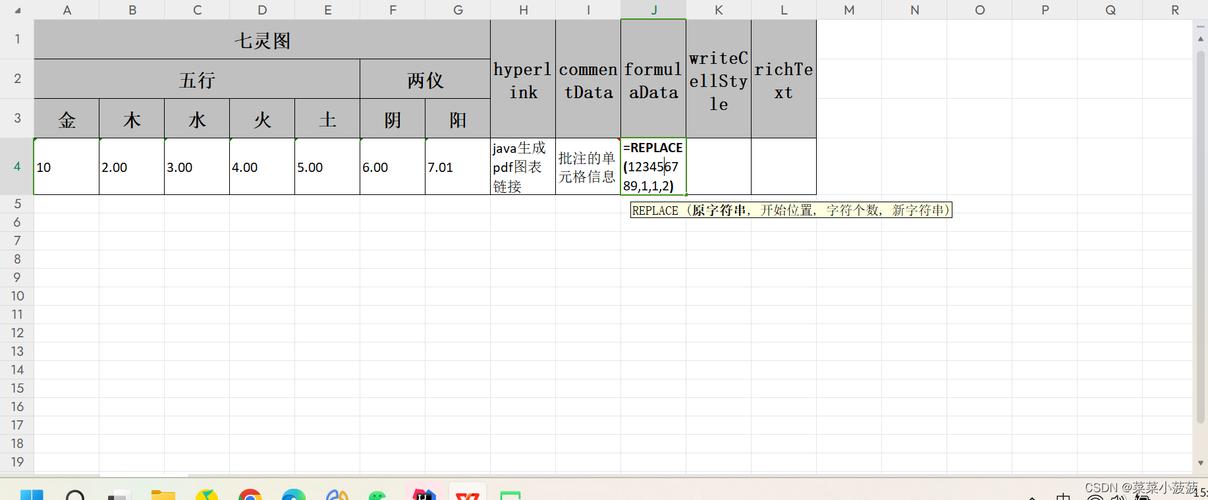Select column M header
The height and width of the screenshot is (500, 1208).
click(849, 10)
